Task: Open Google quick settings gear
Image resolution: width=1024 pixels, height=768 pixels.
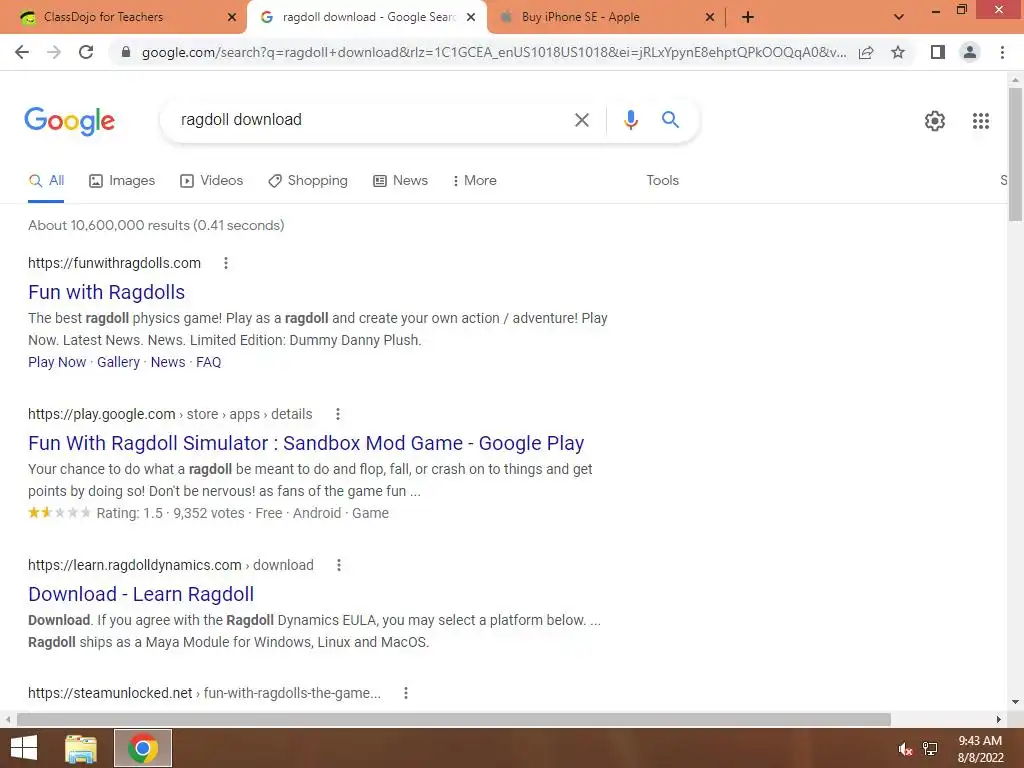Action: tap(935, 121)
